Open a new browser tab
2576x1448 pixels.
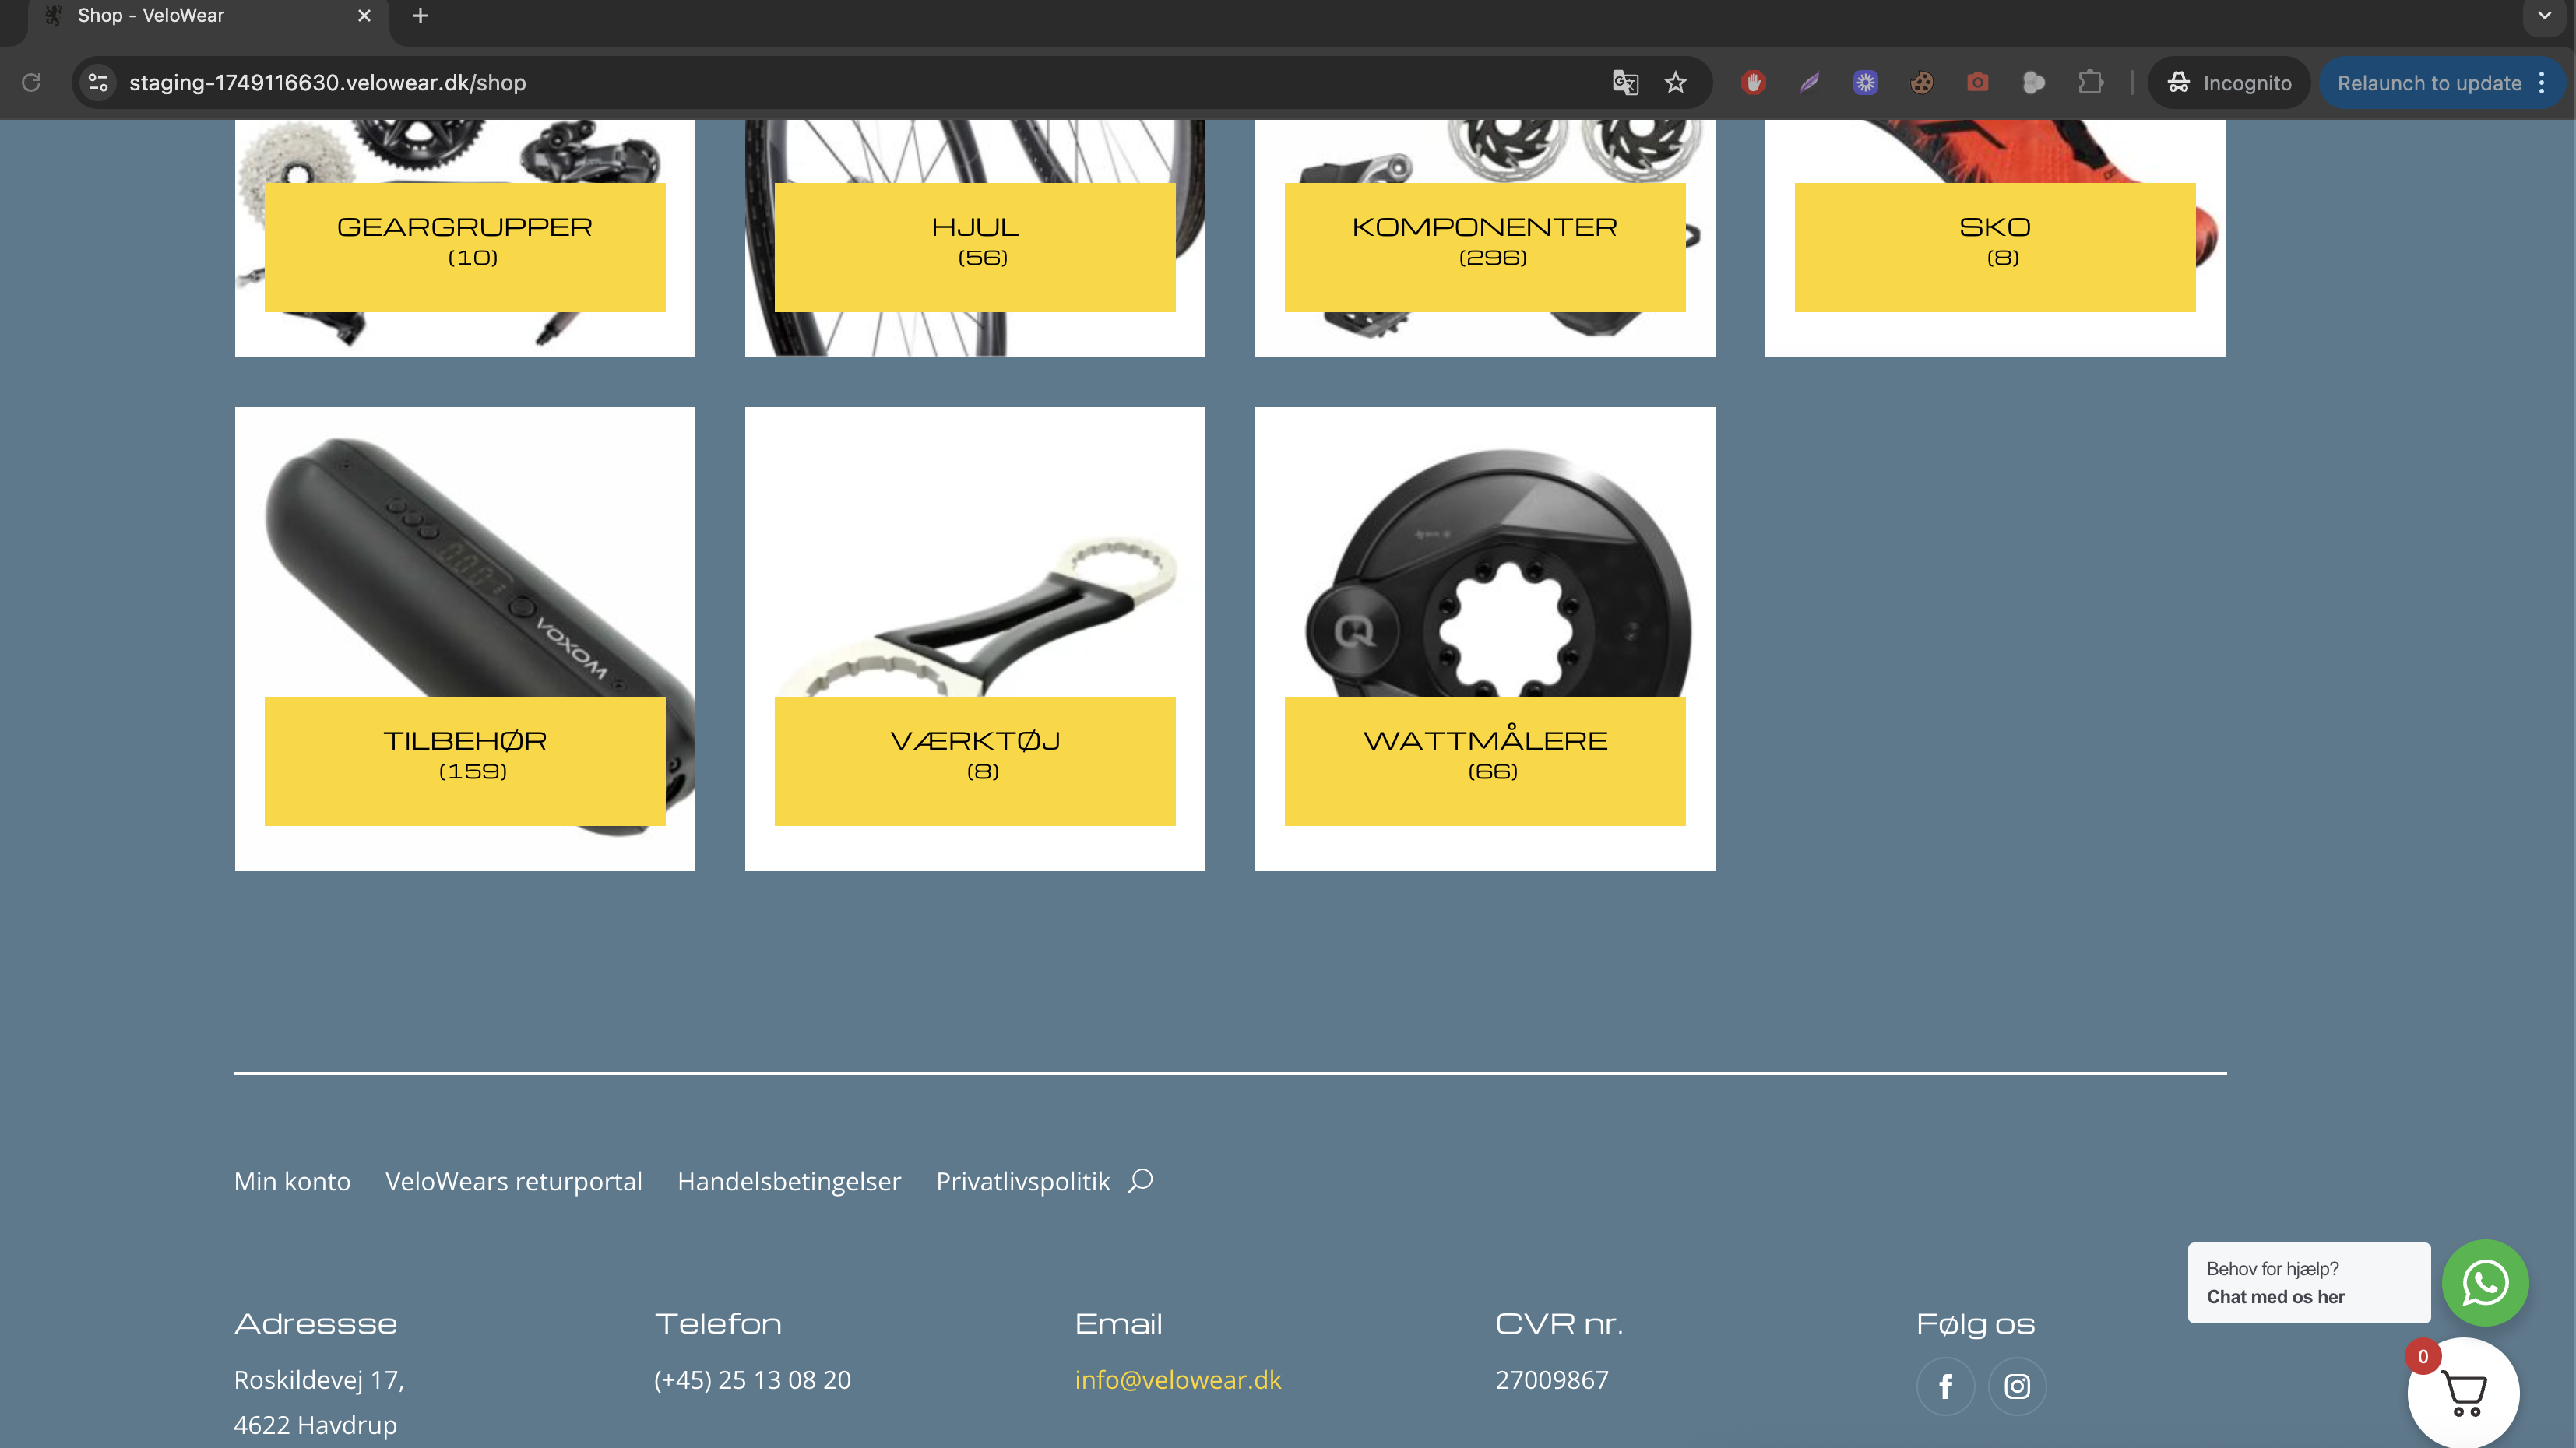tap(420, 16)
